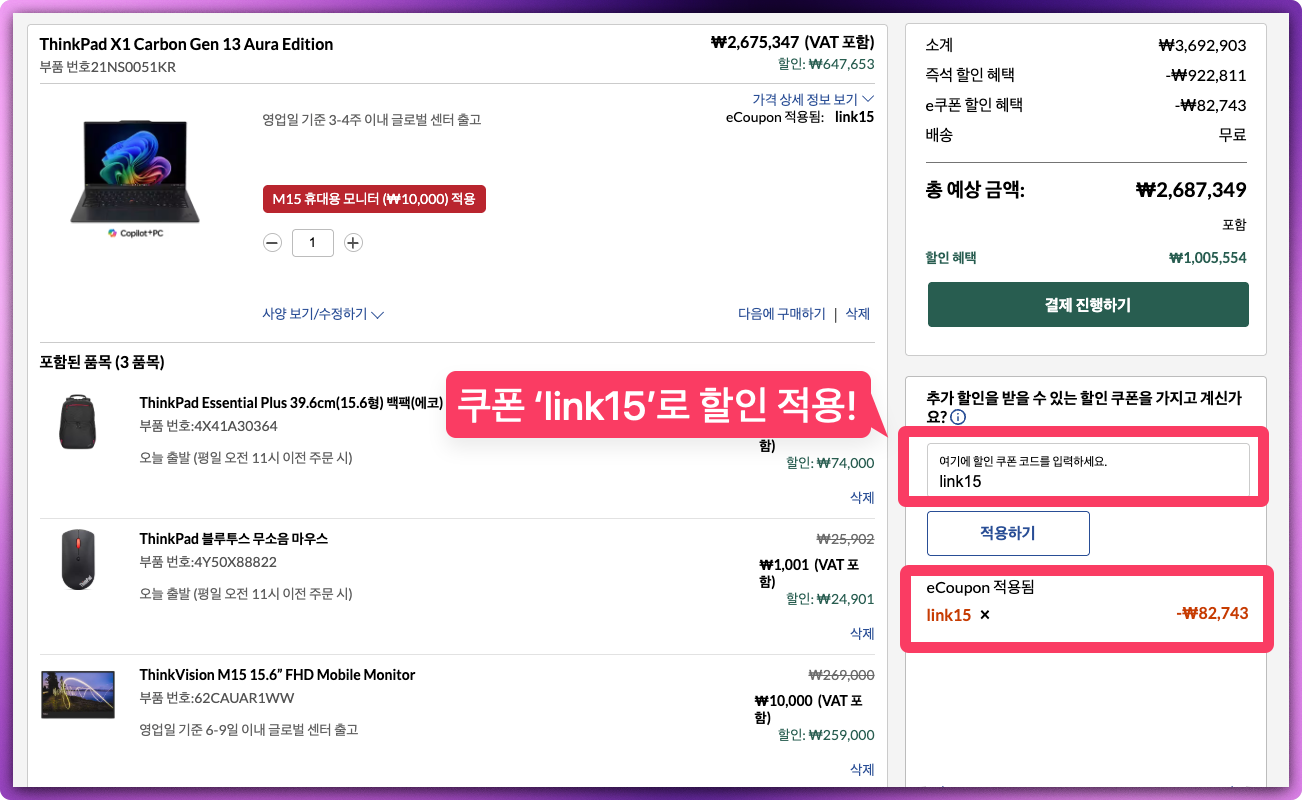
Task: Click ThinkPad X1 Carbon Gen 13 Aura Edition title
Action: (186, 44)
